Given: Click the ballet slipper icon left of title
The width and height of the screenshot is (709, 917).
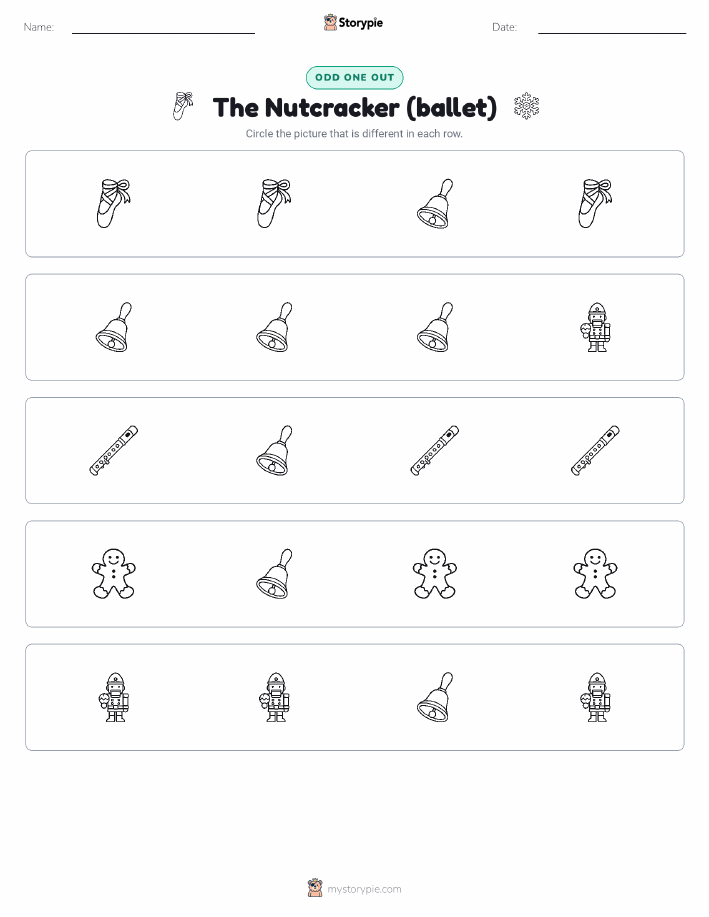Looking at the screenshot, I should 183,106.
